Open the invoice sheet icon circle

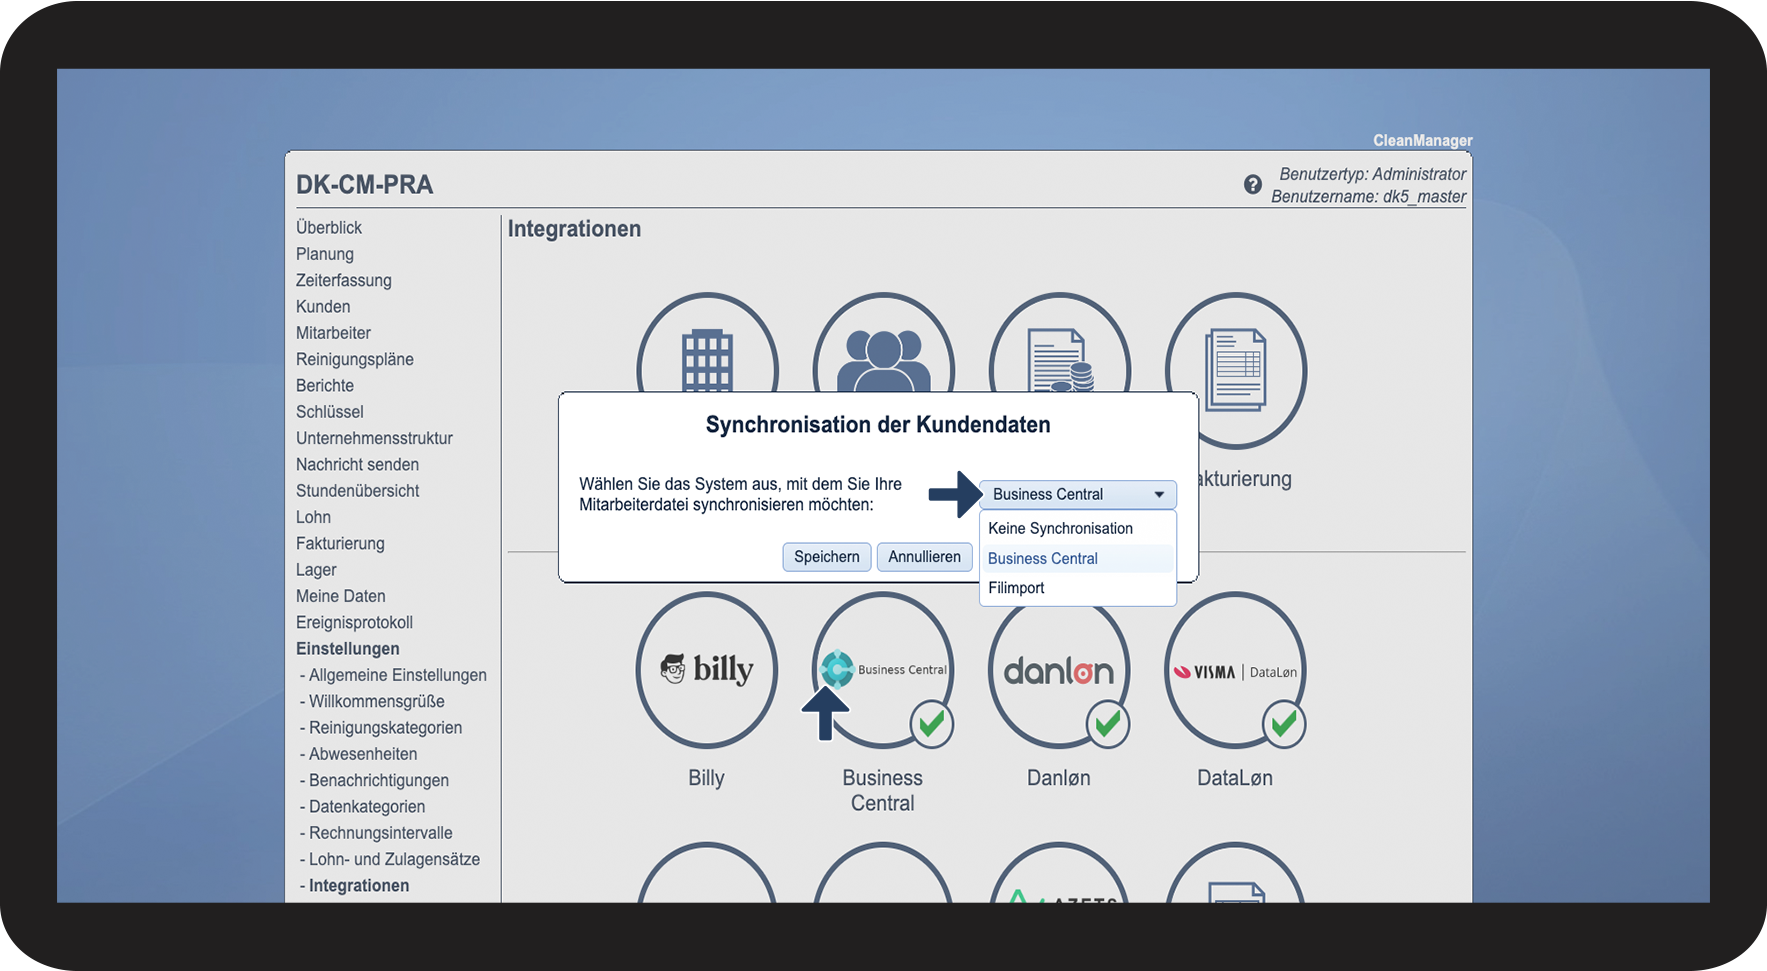(x=1236, y=370)
